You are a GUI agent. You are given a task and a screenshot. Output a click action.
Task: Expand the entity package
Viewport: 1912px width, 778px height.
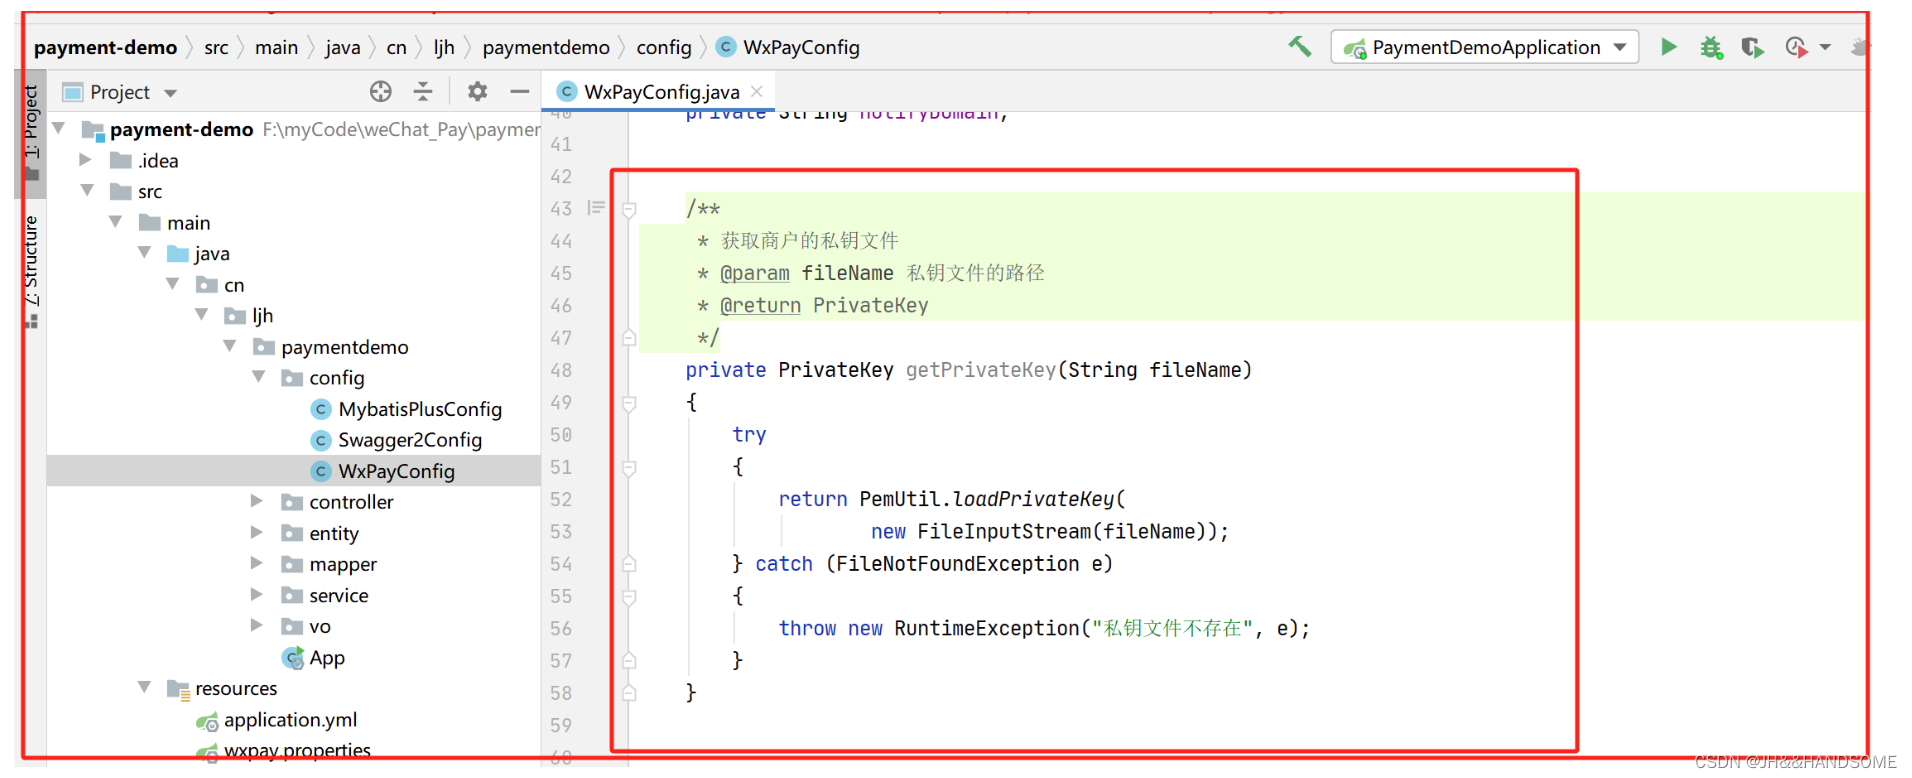tap(257, 532)
